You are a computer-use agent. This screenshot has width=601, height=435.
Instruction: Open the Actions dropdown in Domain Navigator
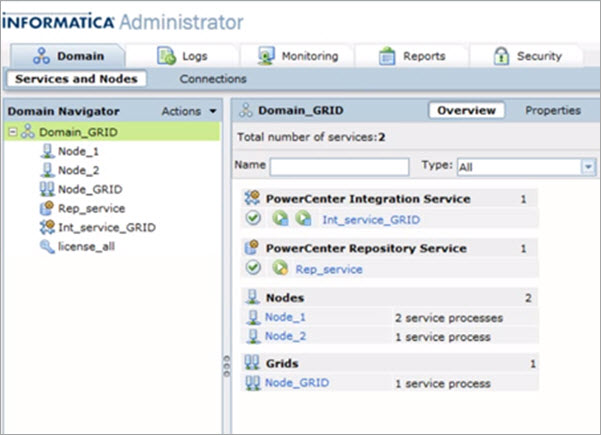[189, 111]
